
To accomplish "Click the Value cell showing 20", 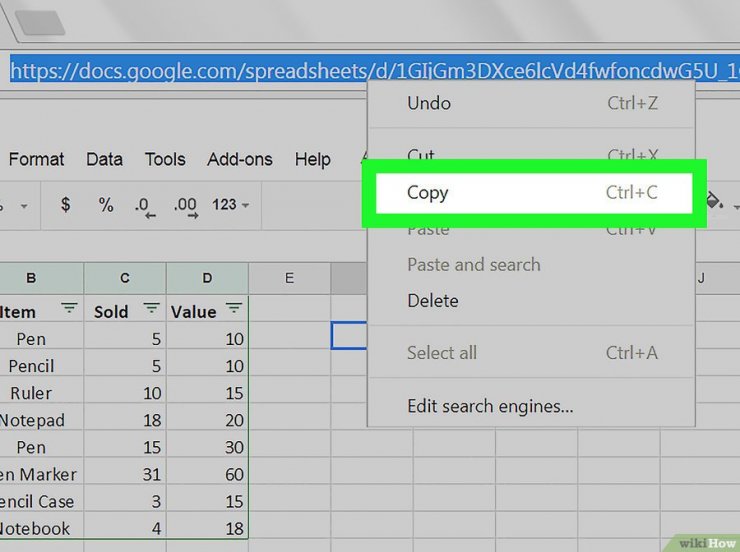I will pos(207,420).
